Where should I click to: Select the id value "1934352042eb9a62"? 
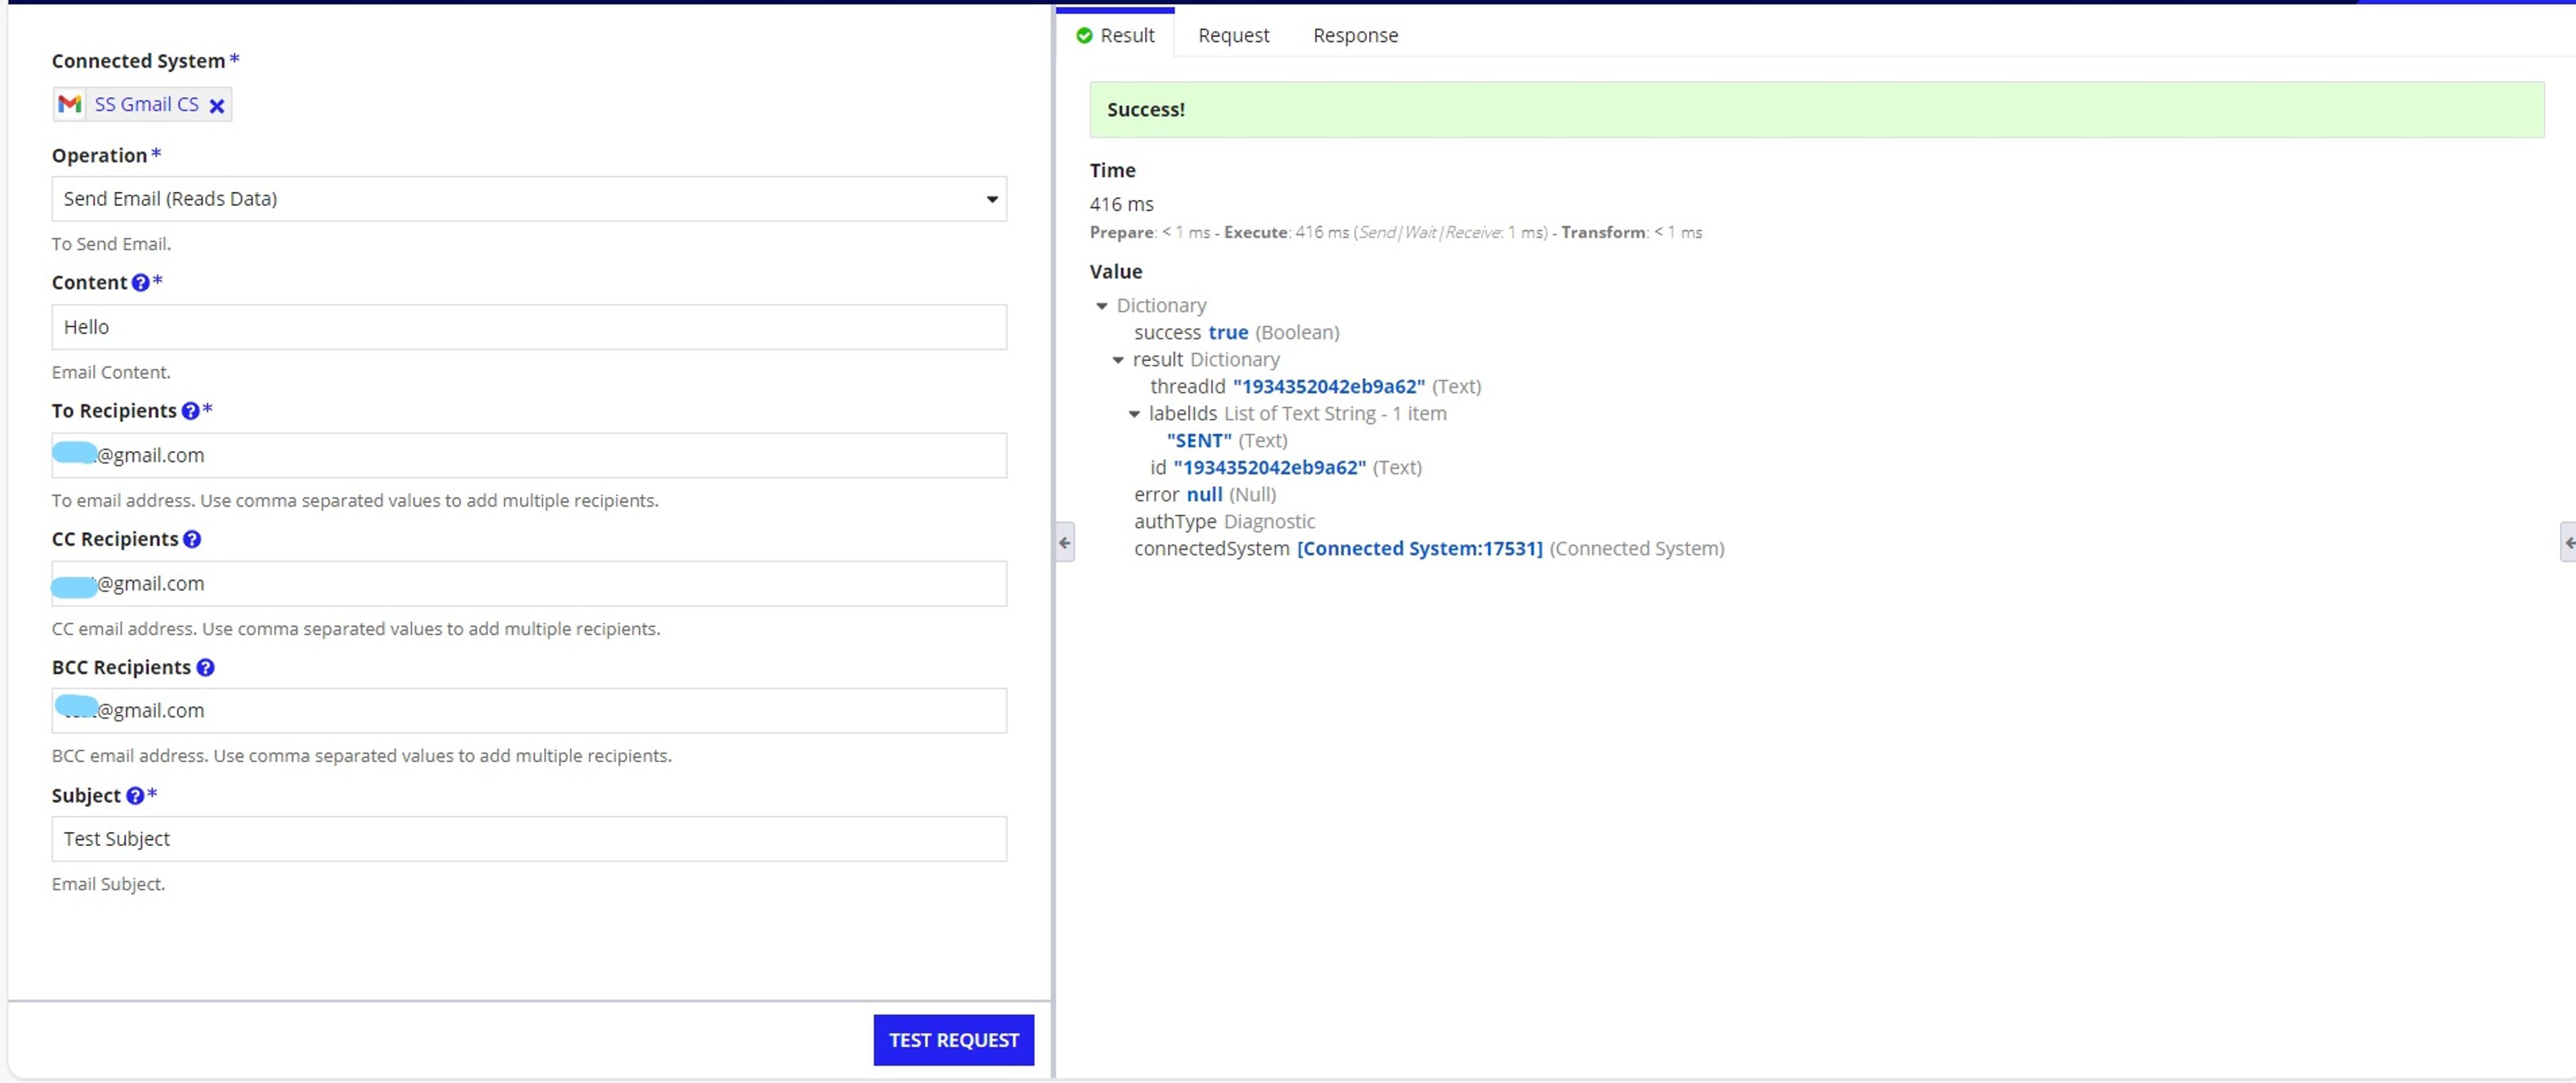point(1270,467)
